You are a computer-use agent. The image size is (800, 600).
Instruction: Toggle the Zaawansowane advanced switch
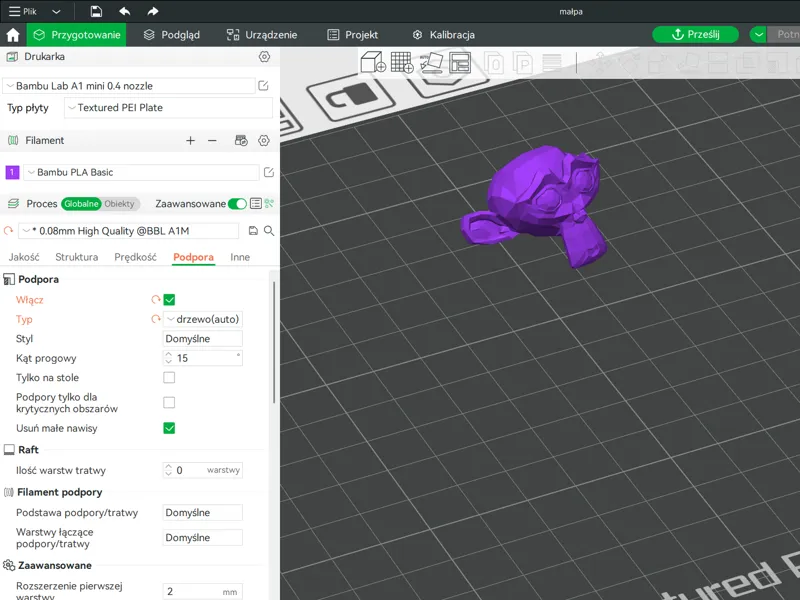pyautogui.click(x=237, y=204)
